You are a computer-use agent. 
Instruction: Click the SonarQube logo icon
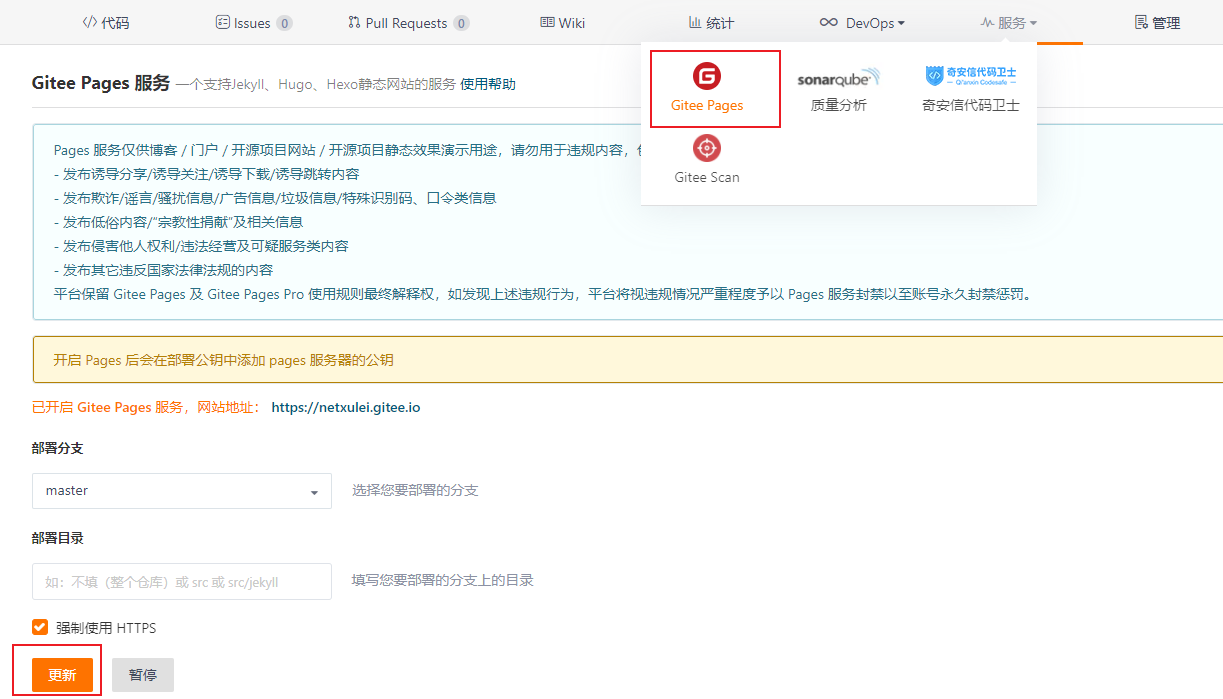[838, 78]
